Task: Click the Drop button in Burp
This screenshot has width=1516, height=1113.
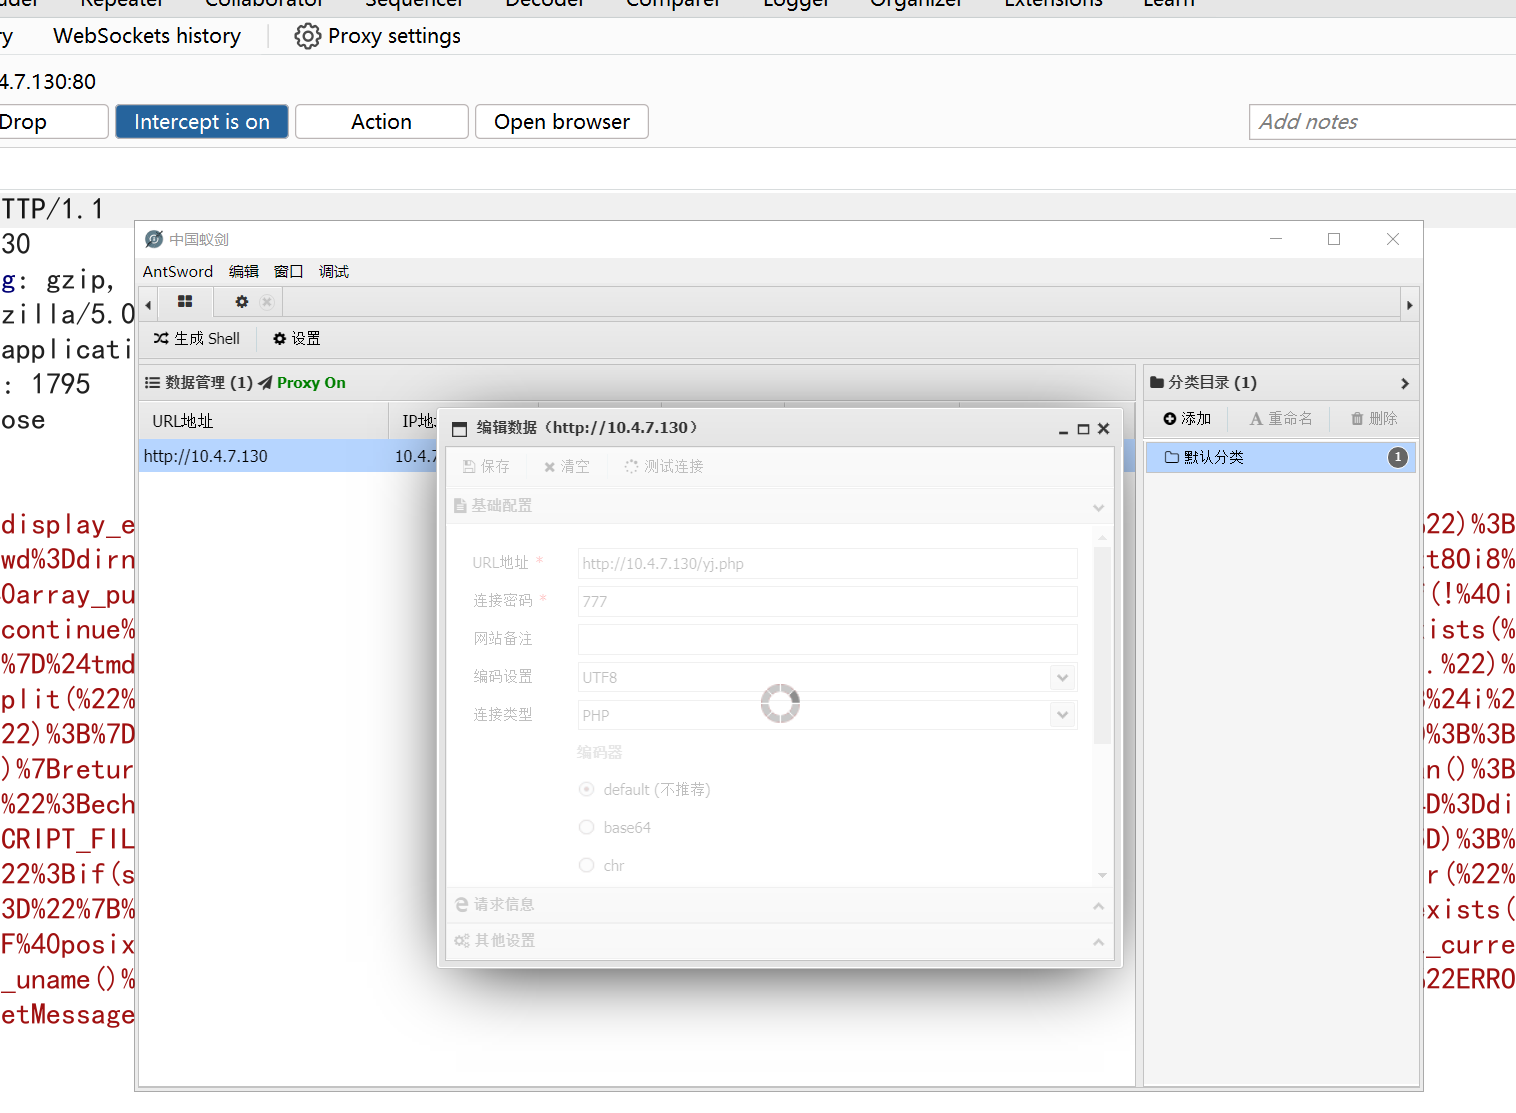Action: point(50,122)
